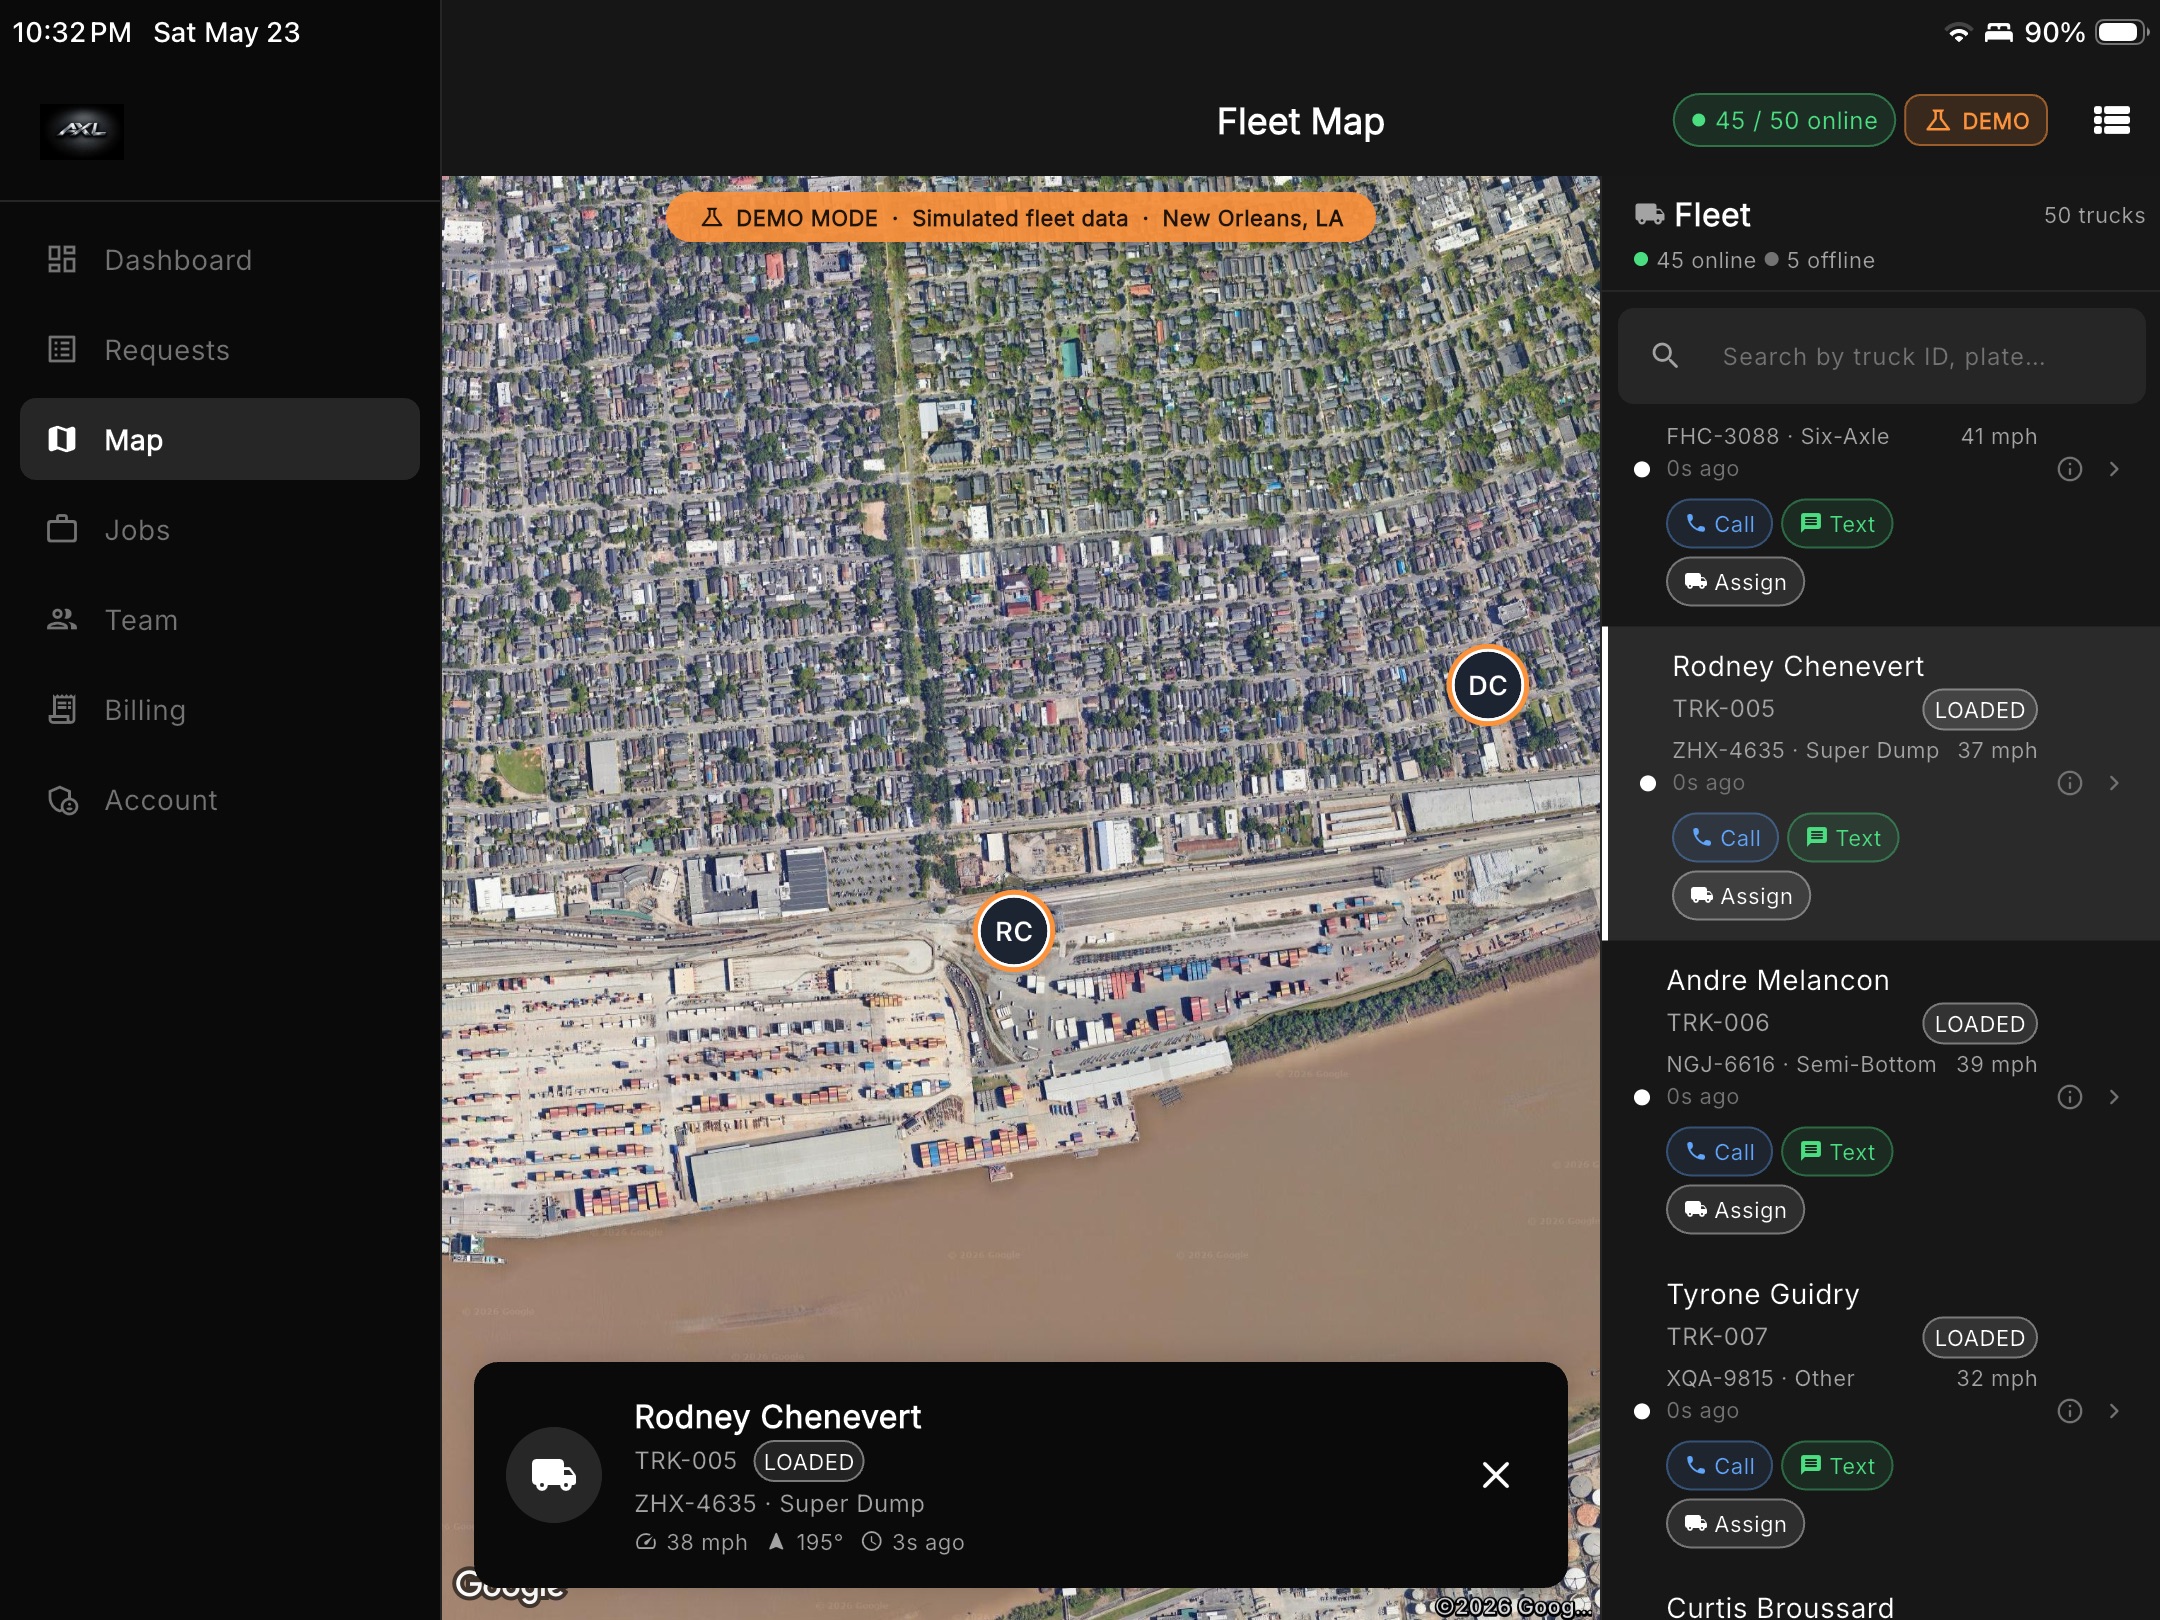Click the 195° heading in popup
Screen dimensions: 2160x1620
806,1542
